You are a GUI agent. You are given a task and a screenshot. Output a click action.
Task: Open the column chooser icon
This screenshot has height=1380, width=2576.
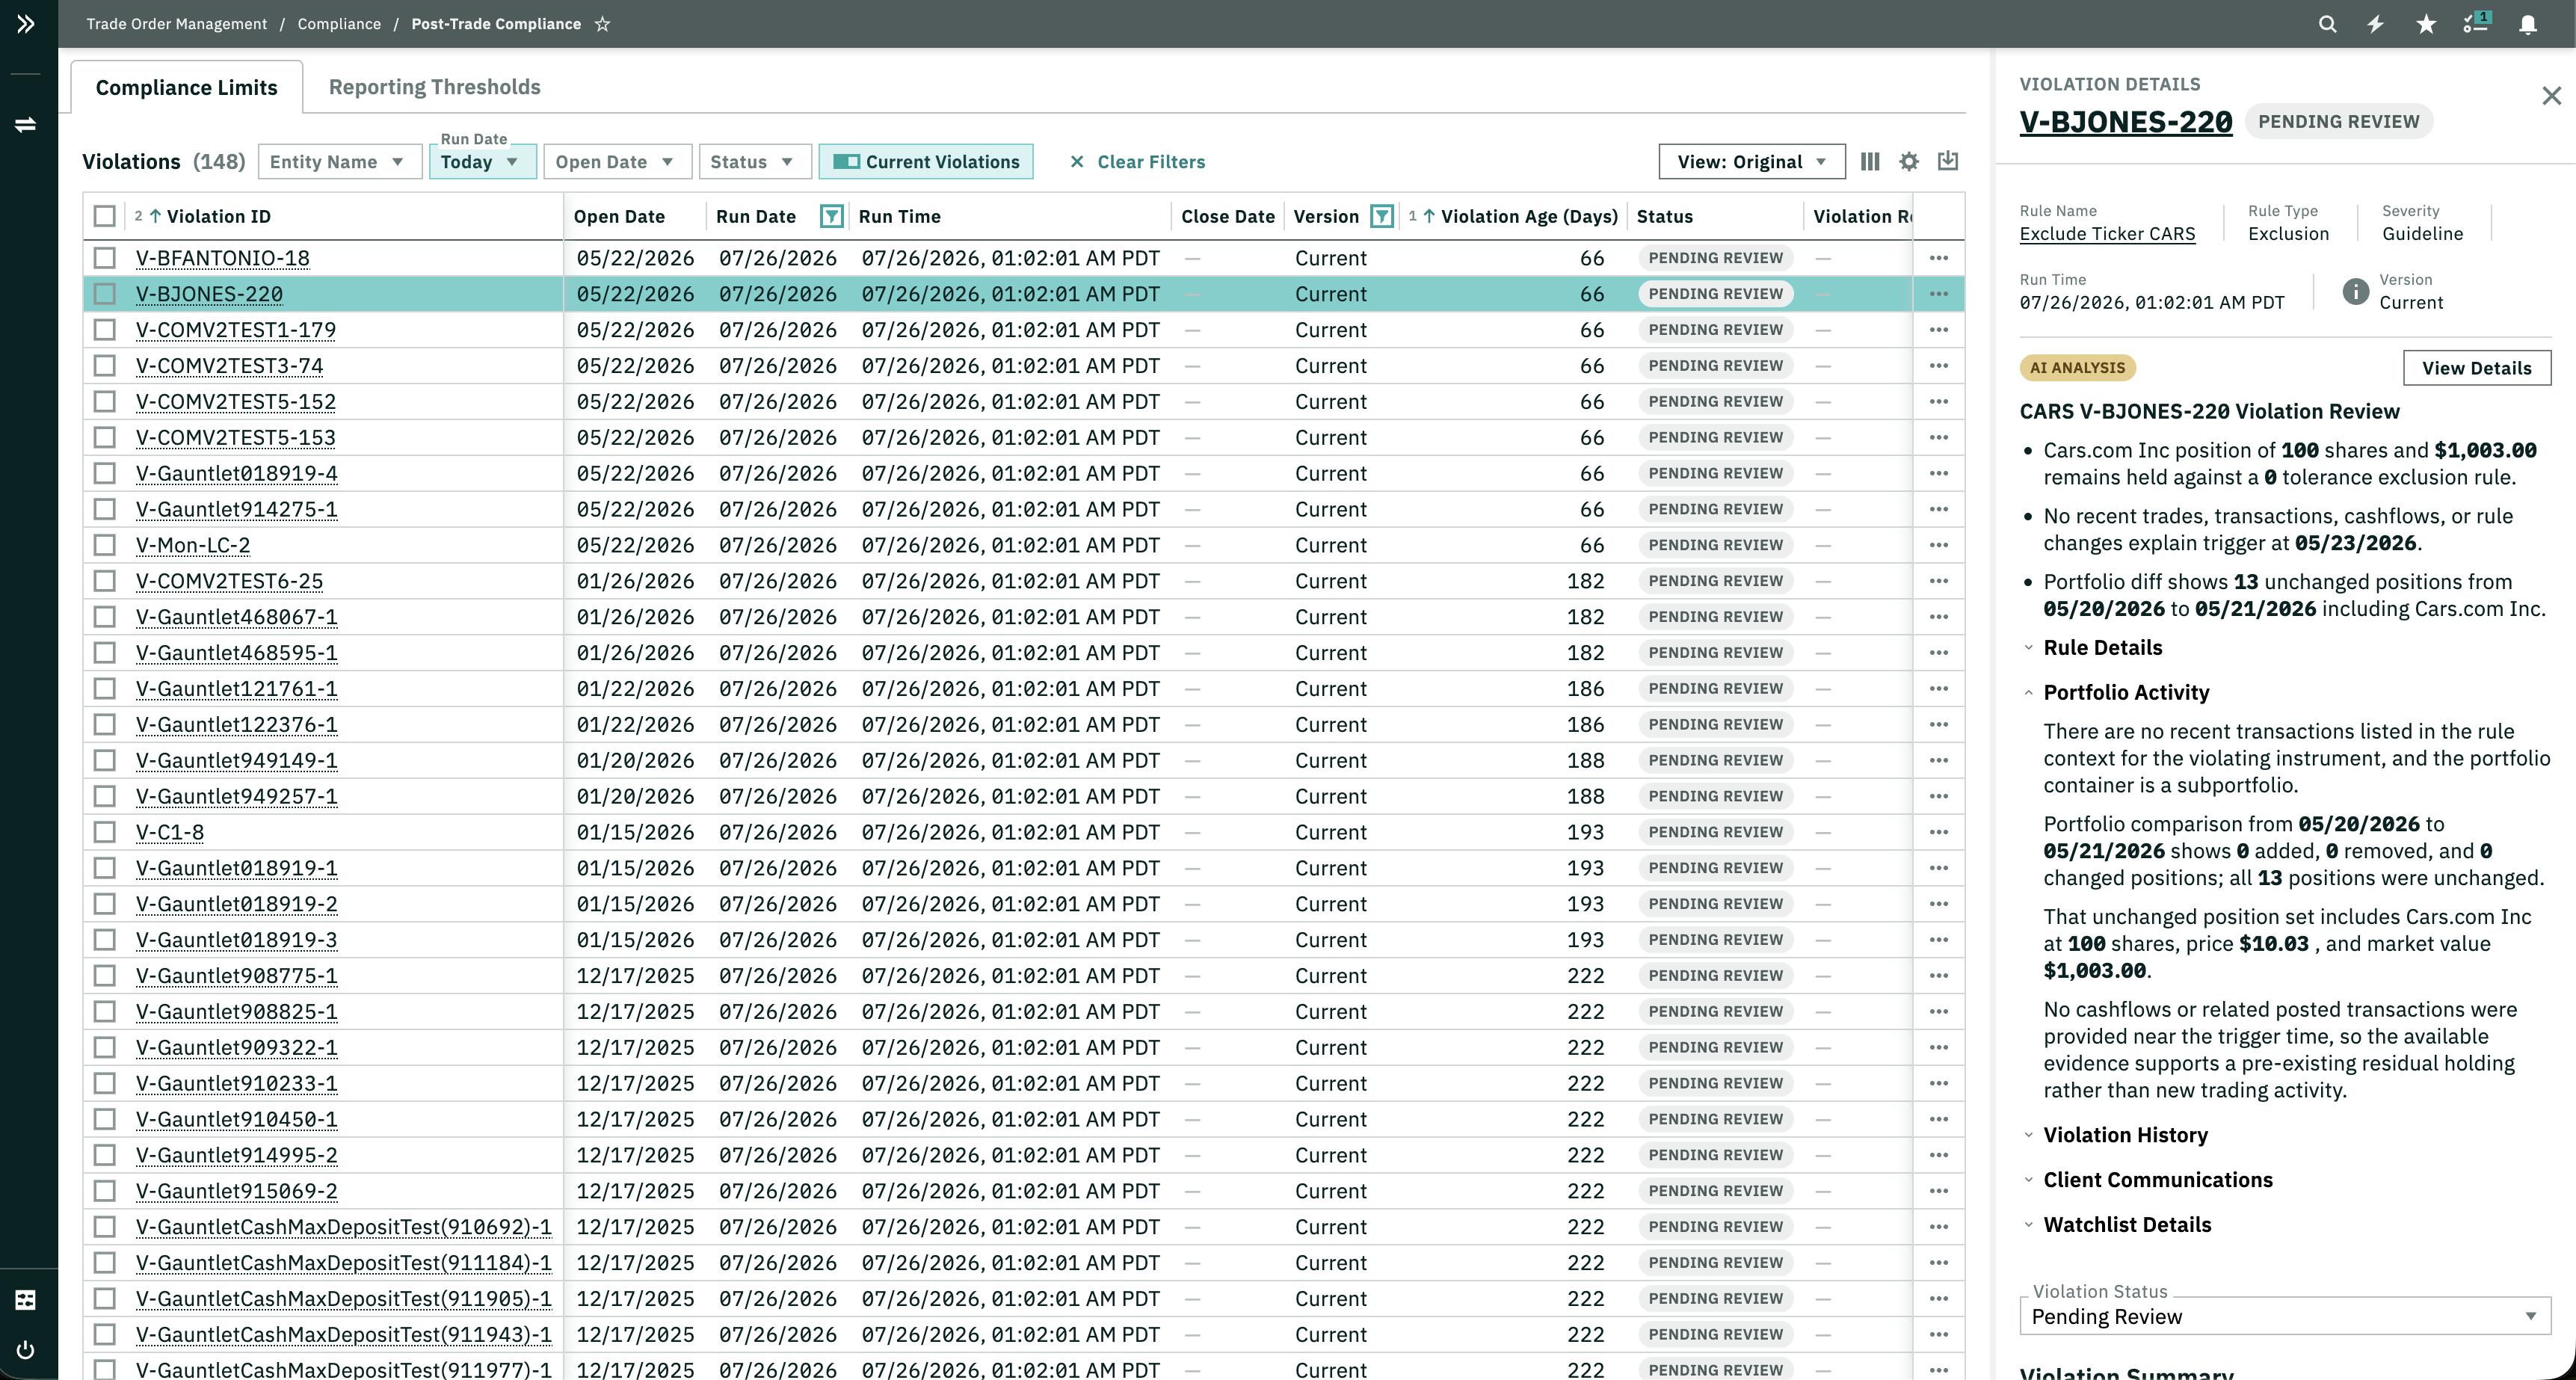pyautogui.click(x=1870, y=161)
